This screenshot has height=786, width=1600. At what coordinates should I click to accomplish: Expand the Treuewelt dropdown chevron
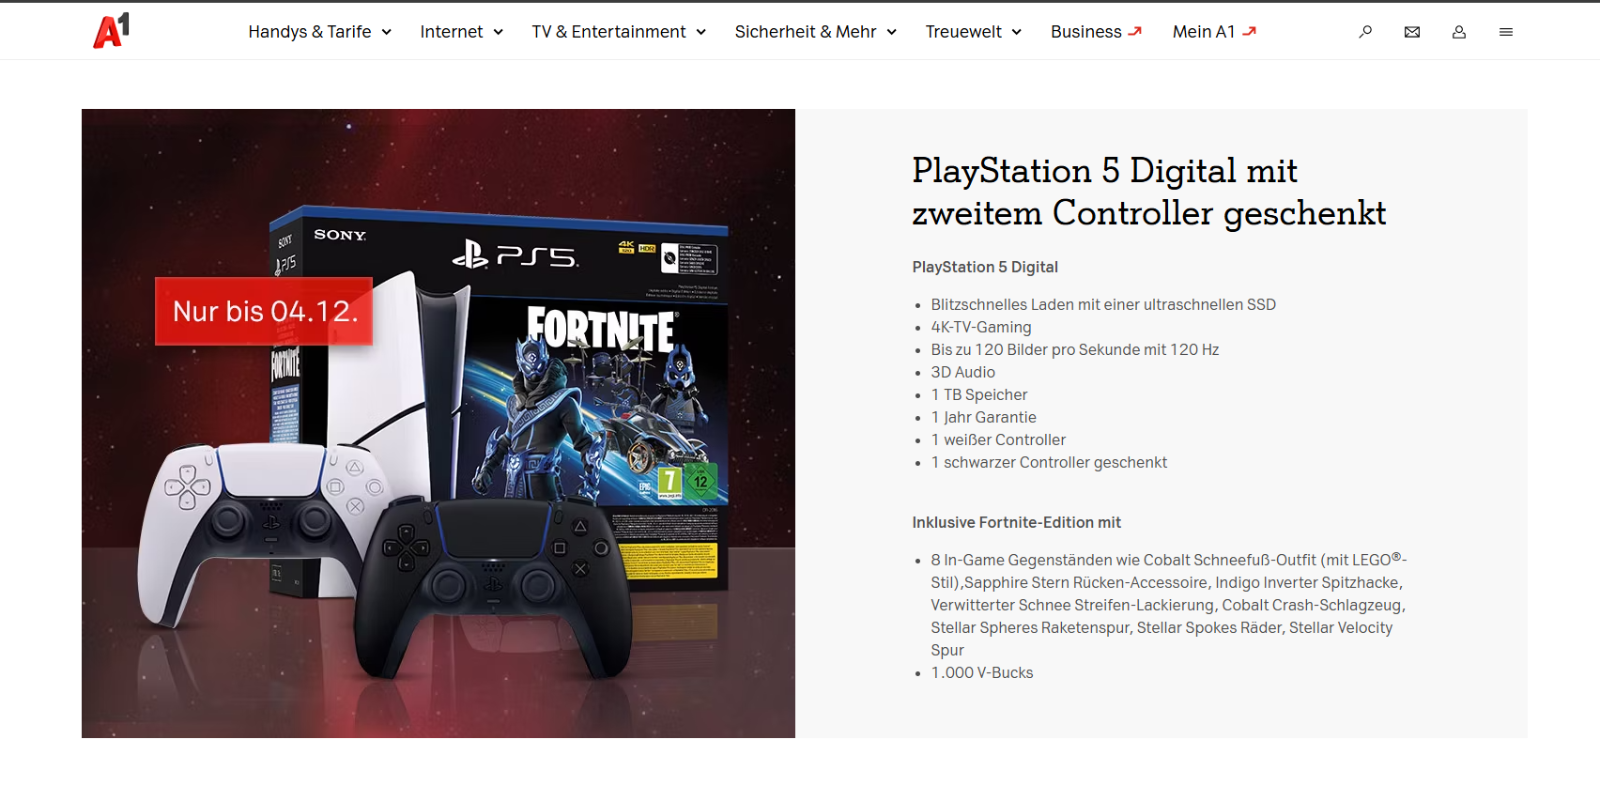[x=1016, y=32]
